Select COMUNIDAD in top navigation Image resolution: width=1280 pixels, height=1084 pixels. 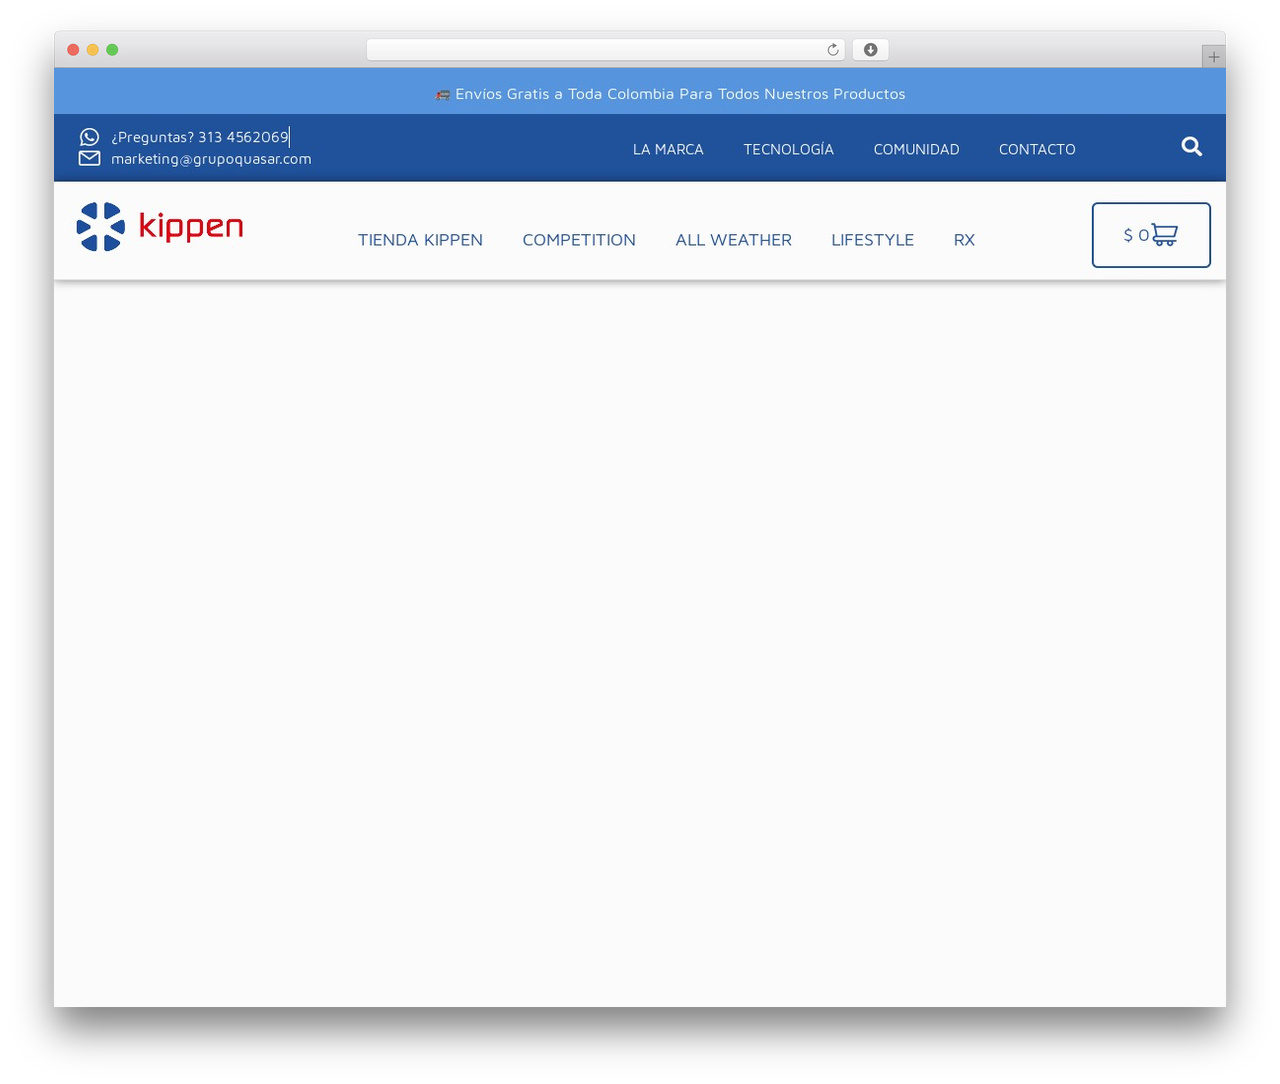(916, 149)
